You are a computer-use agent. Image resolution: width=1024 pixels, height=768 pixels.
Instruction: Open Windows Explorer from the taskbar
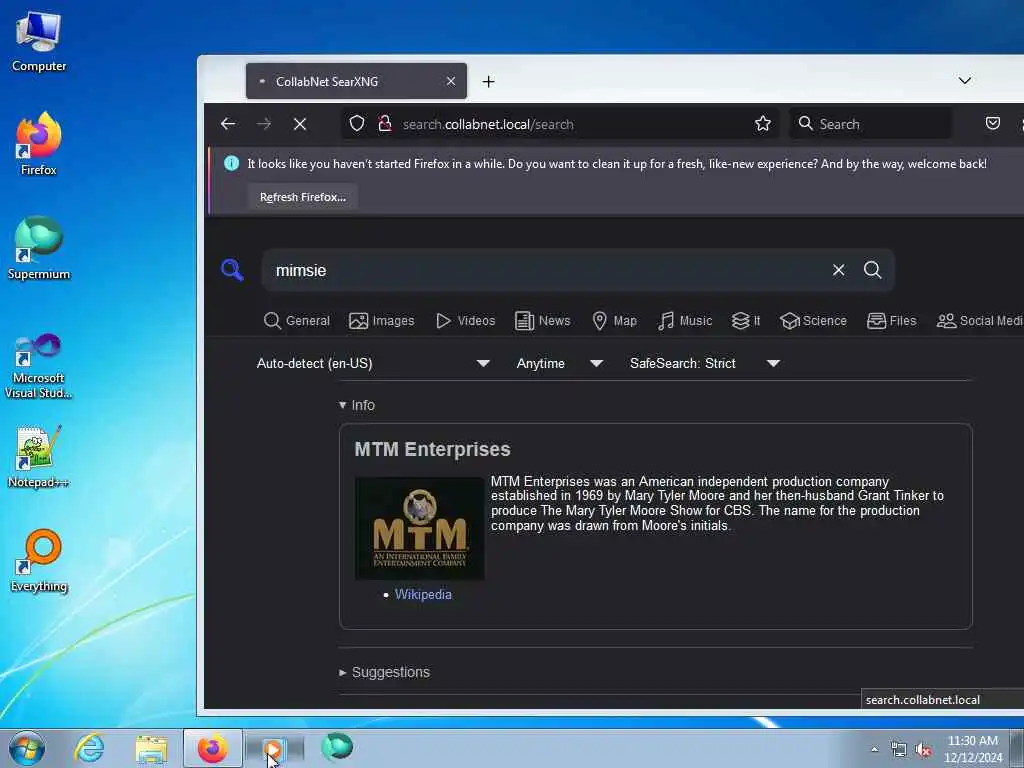coord(152,748)
